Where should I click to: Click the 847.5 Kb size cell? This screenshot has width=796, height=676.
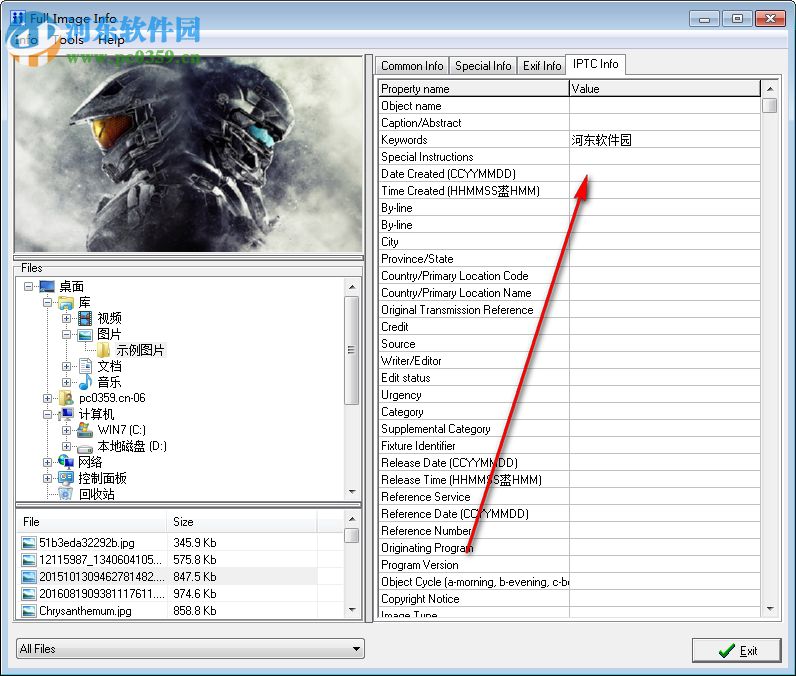coord(195,577)
